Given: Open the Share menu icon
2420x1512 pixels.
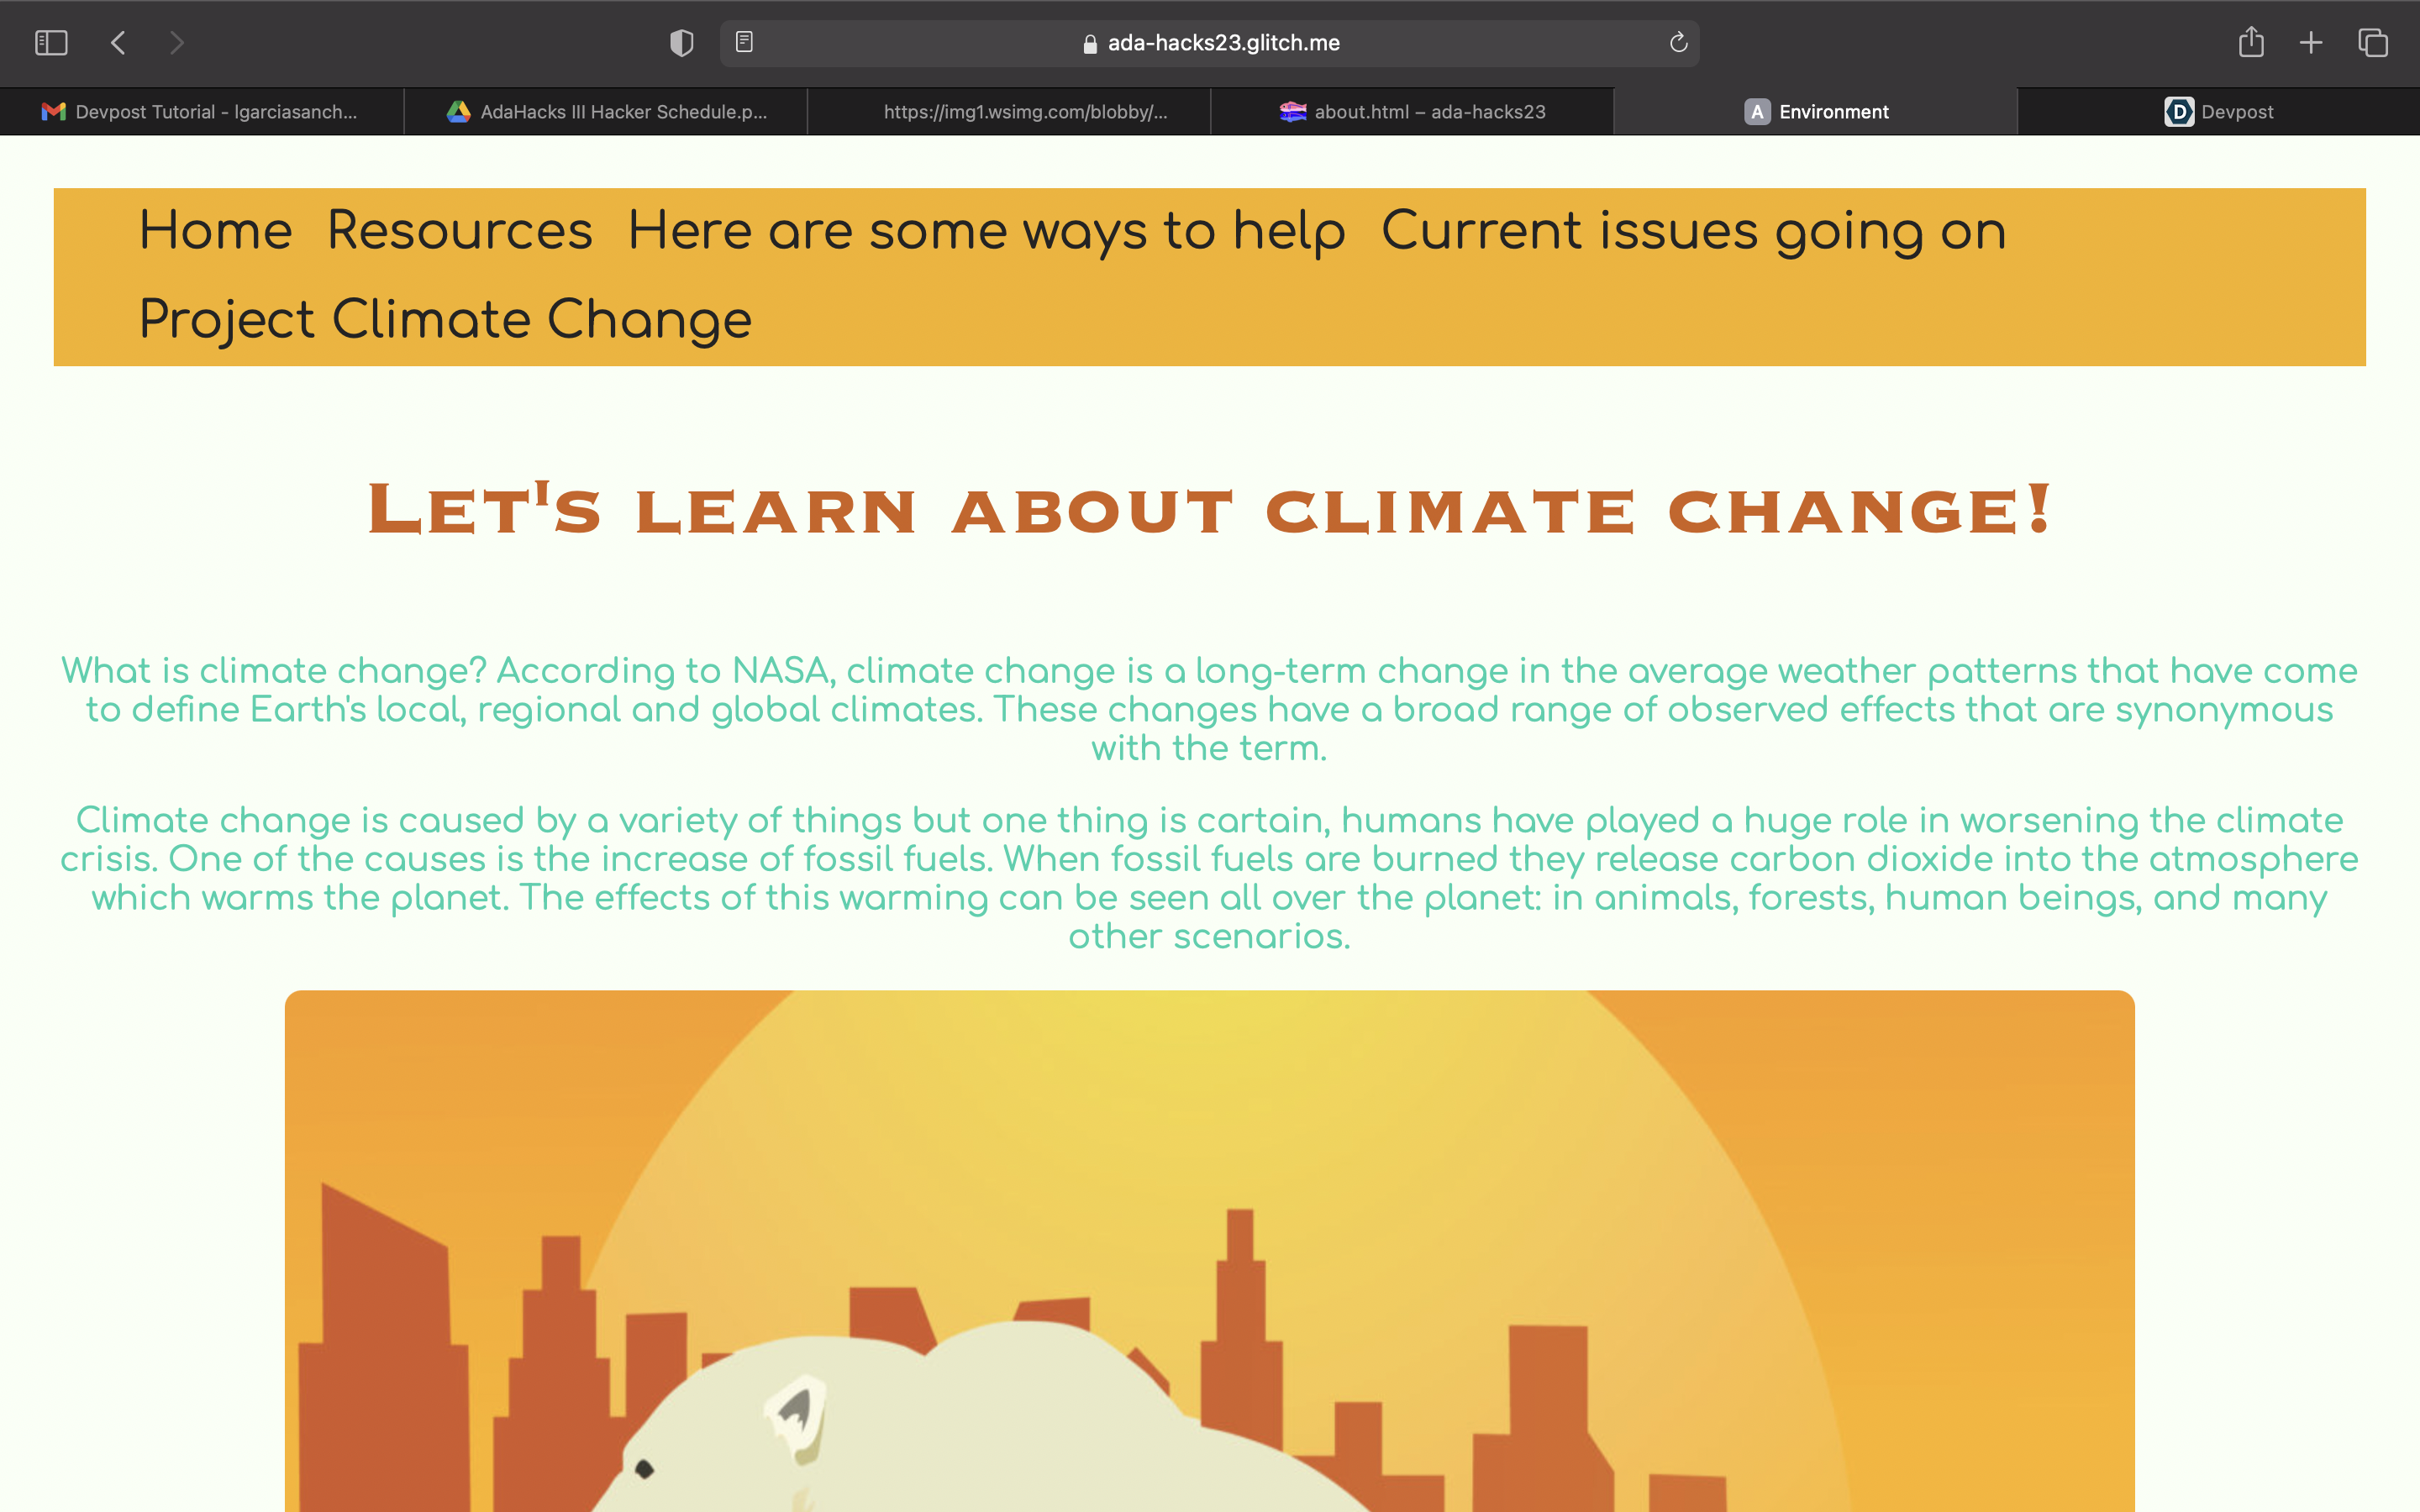Looking at the screenshot, I should click(2250, 42).
